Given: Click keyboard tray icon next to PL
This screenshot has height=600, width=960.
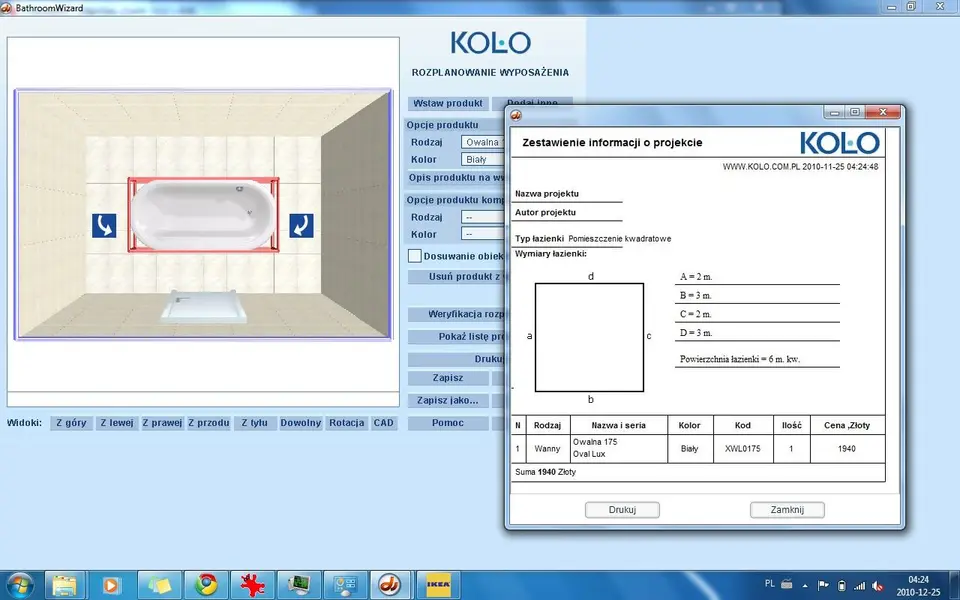Looking at the screenshot, I should 787,583.
